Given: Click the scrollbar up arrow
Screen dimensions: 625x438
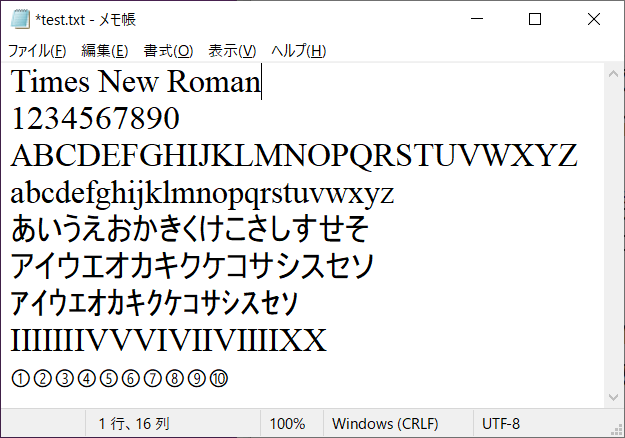Looking at the screenshot, I should coord(613,74).
